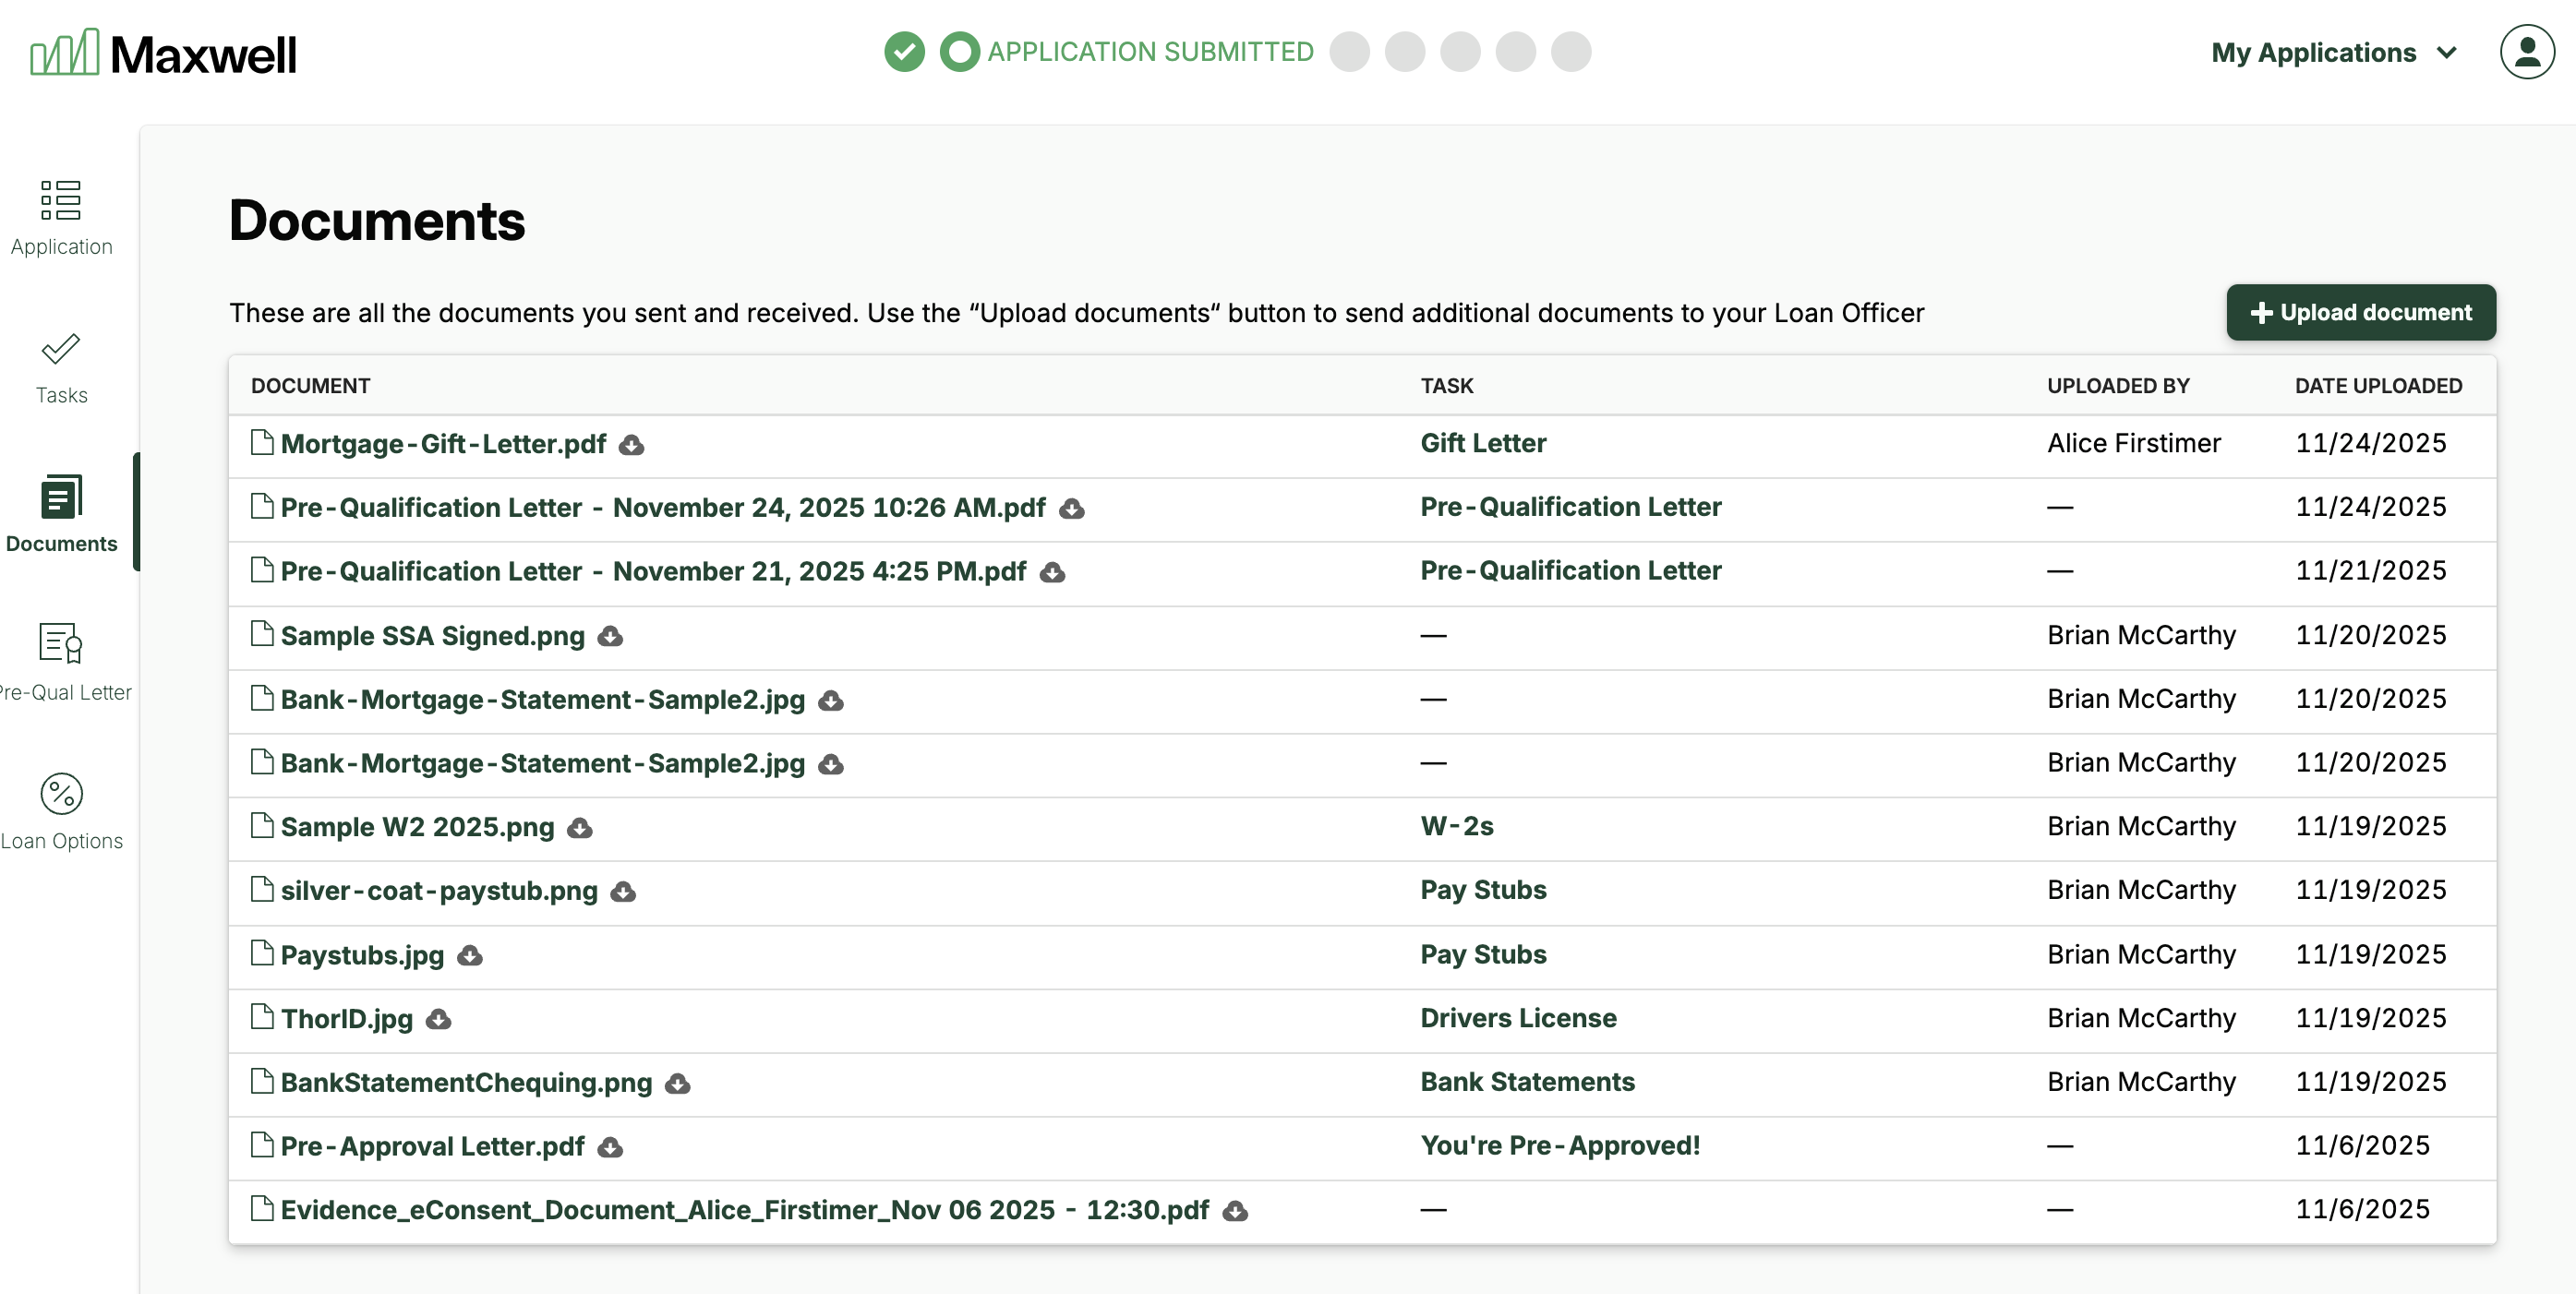Open Loan Options percent icon
2576x1294 pixels.
(61, 794)
